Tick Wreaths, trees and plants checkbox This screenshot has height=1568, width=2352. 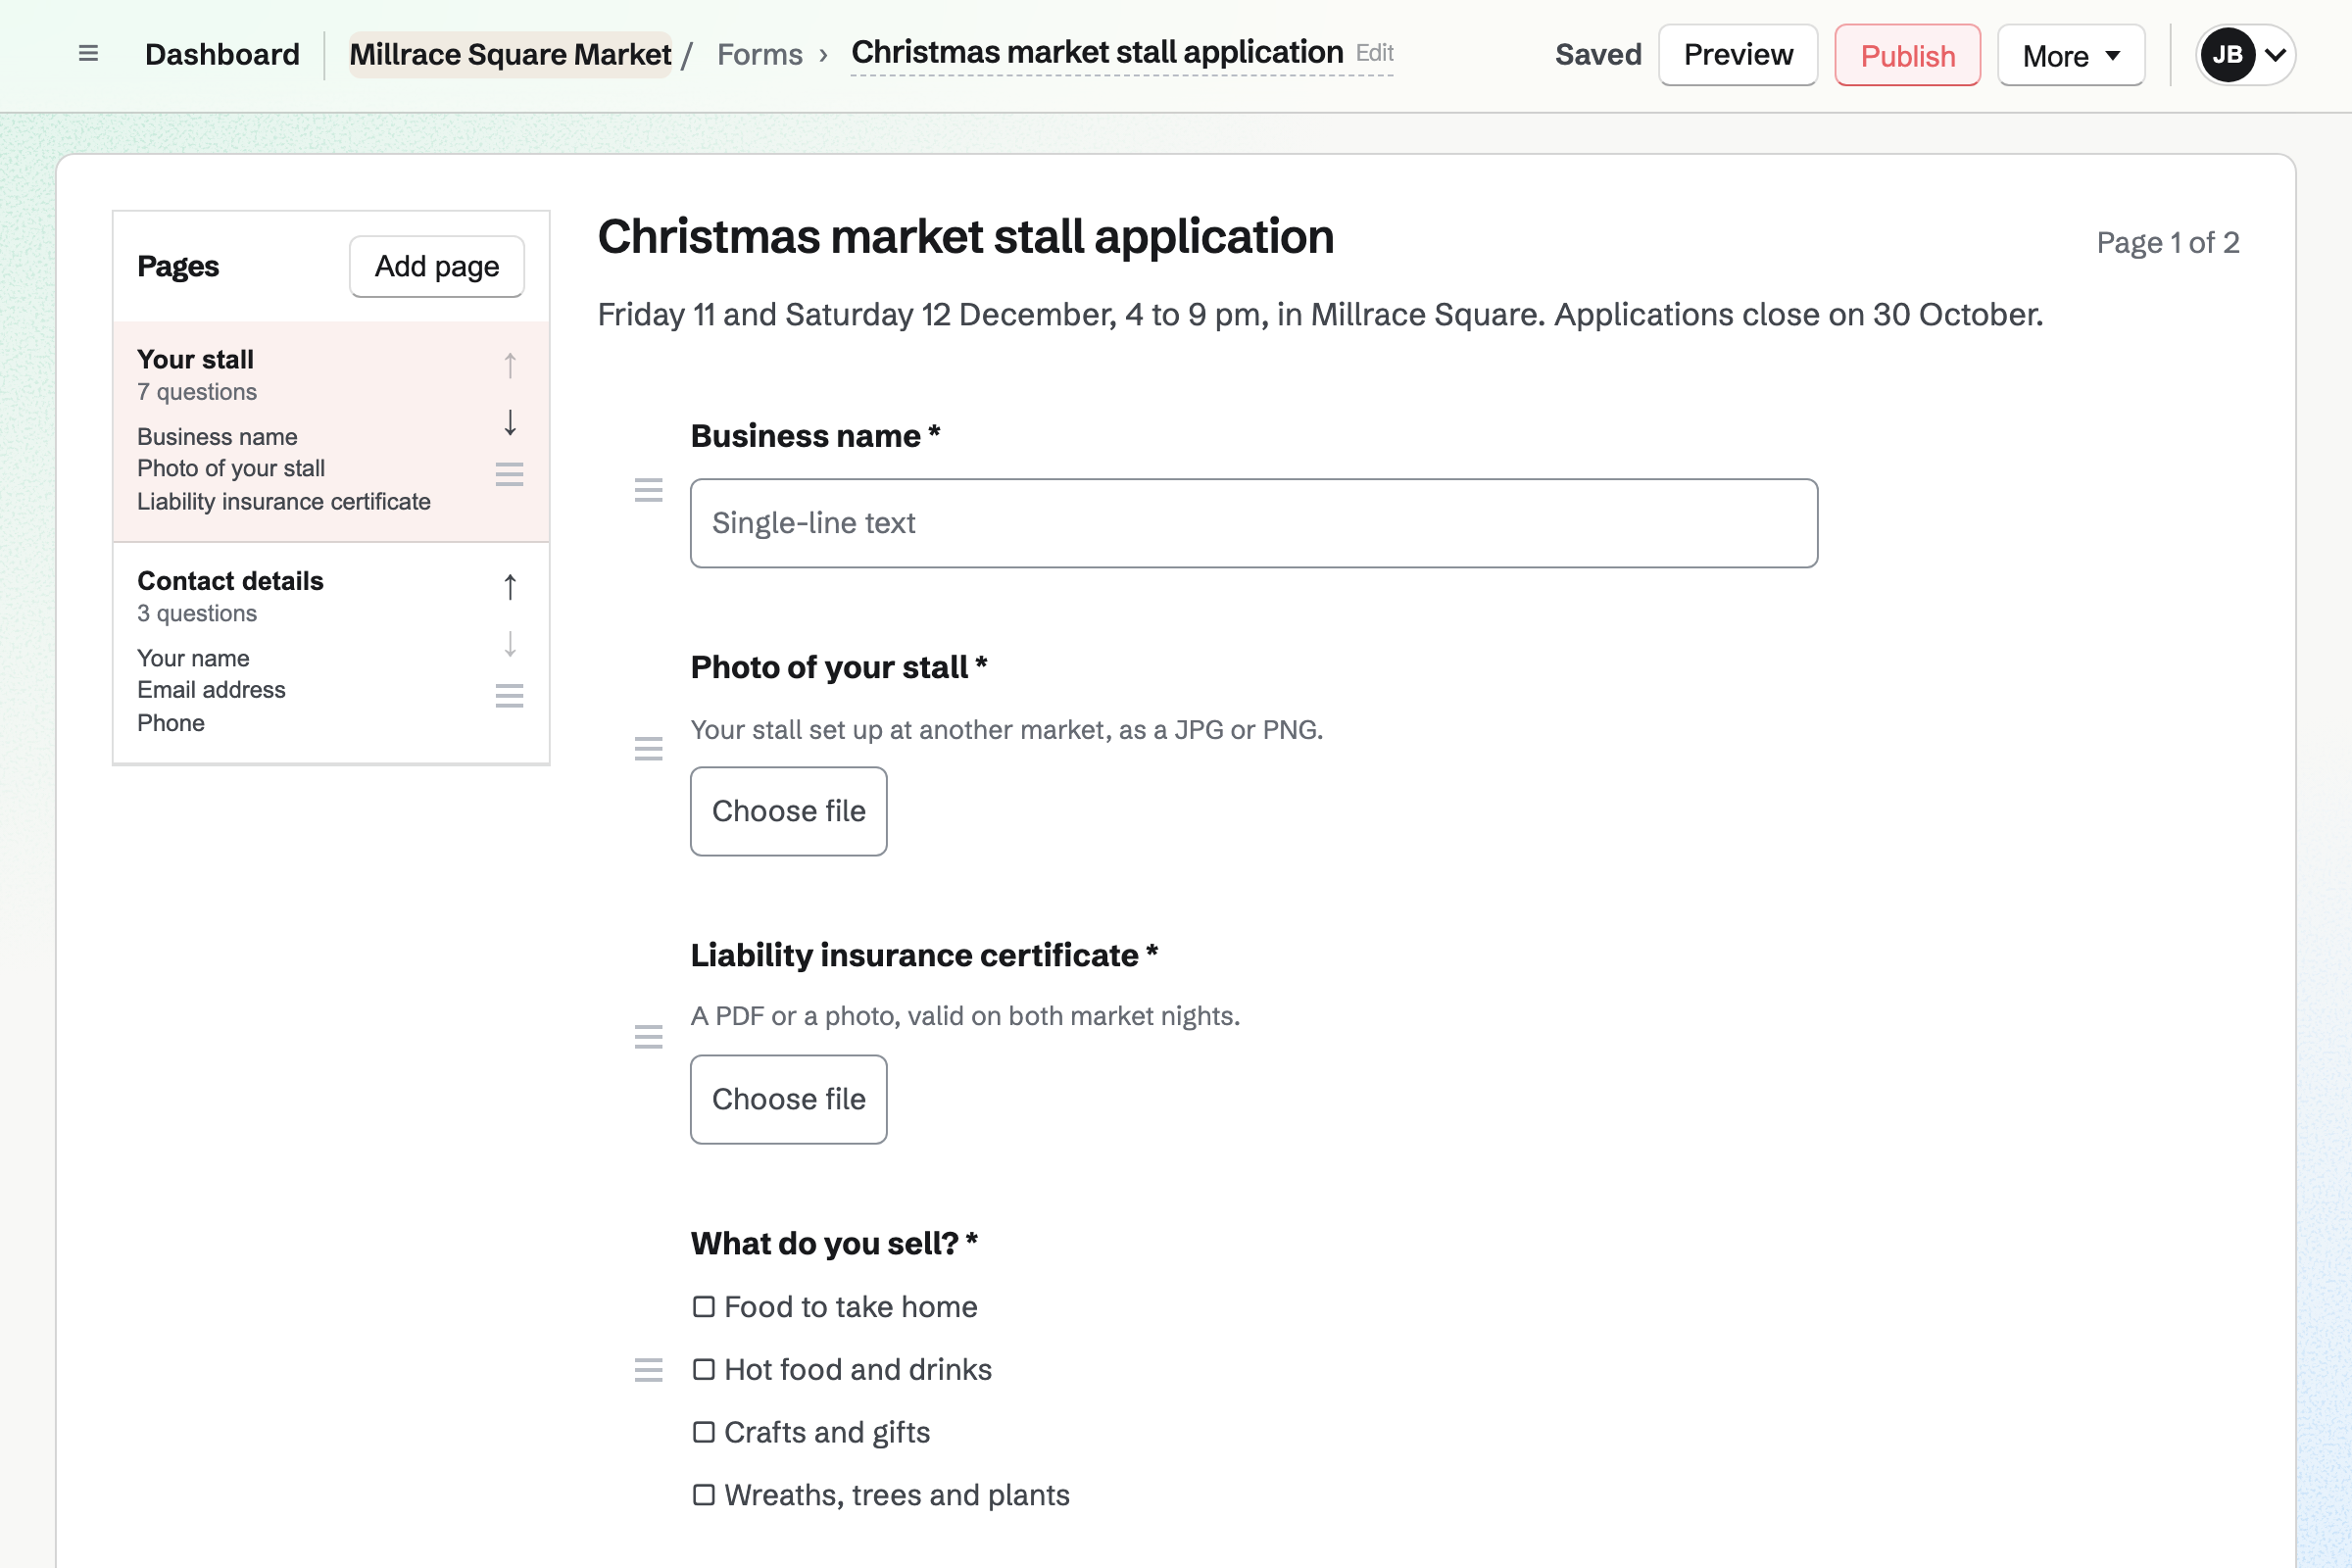point(704,1496)
